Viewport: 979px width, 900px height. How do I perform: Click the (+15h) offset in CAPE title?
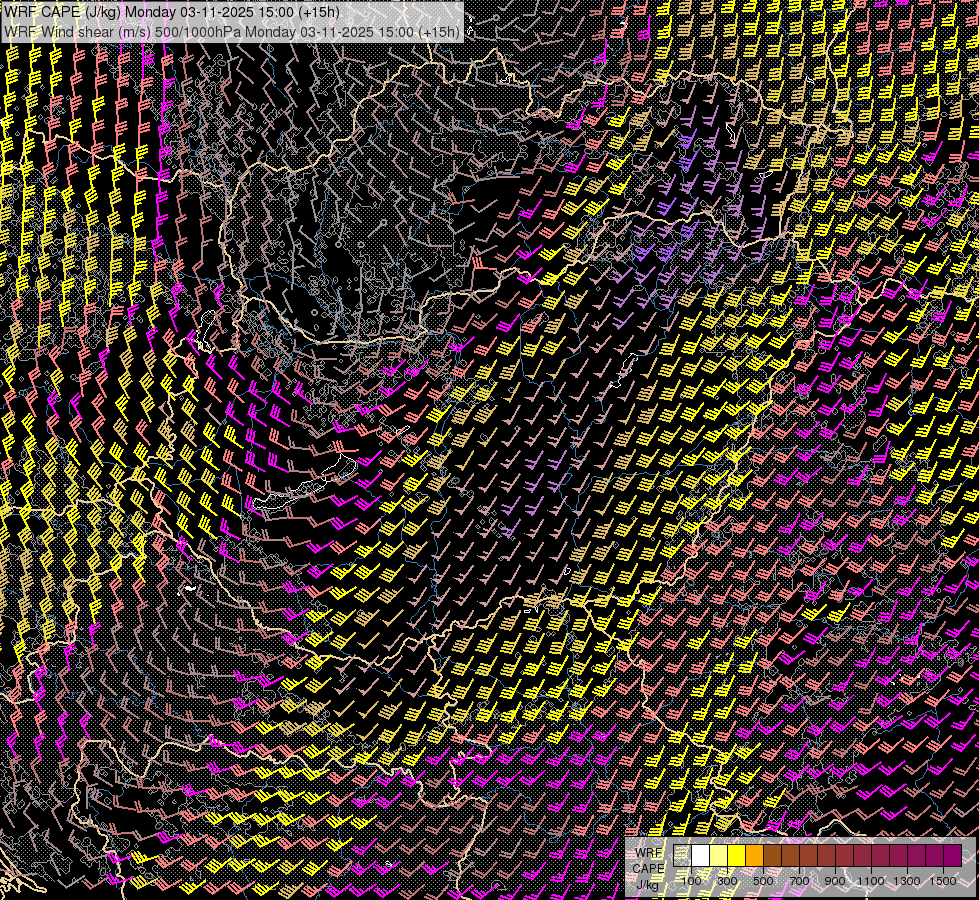click(x=318, y=12)
